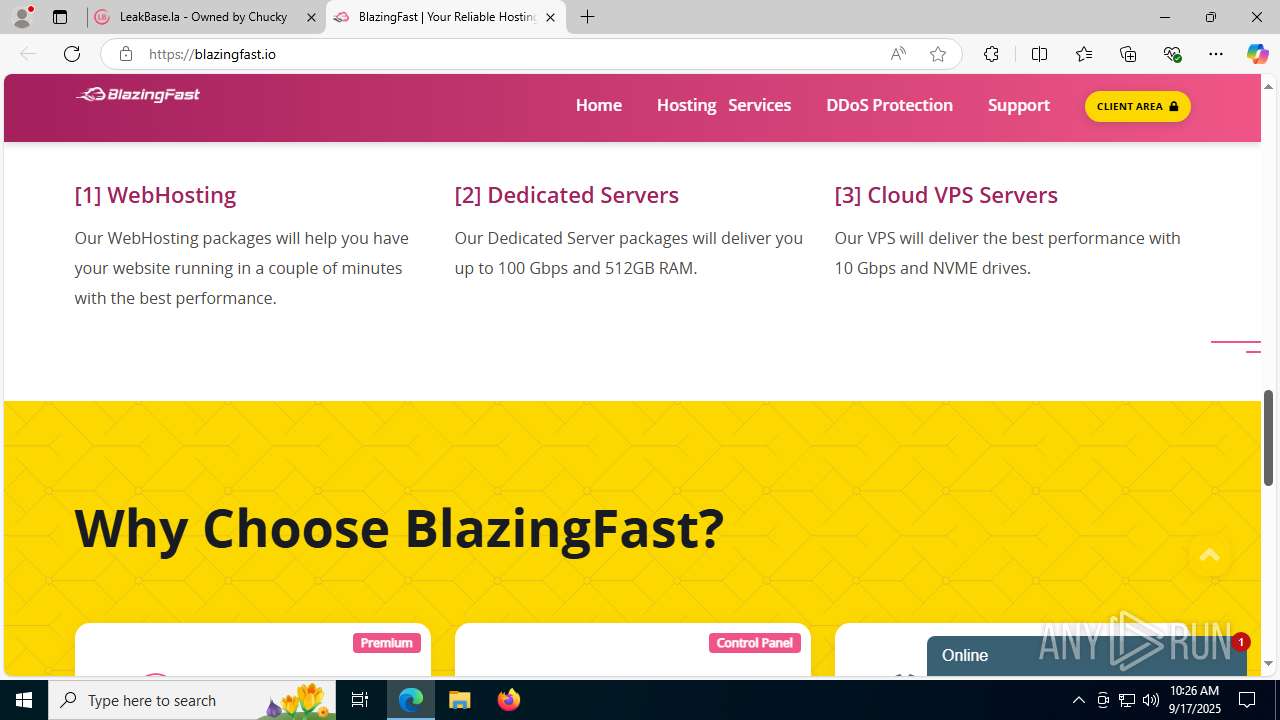1280x720 pixels.
Task: Open Browser essentials icon
Action: coord(1172,54)
